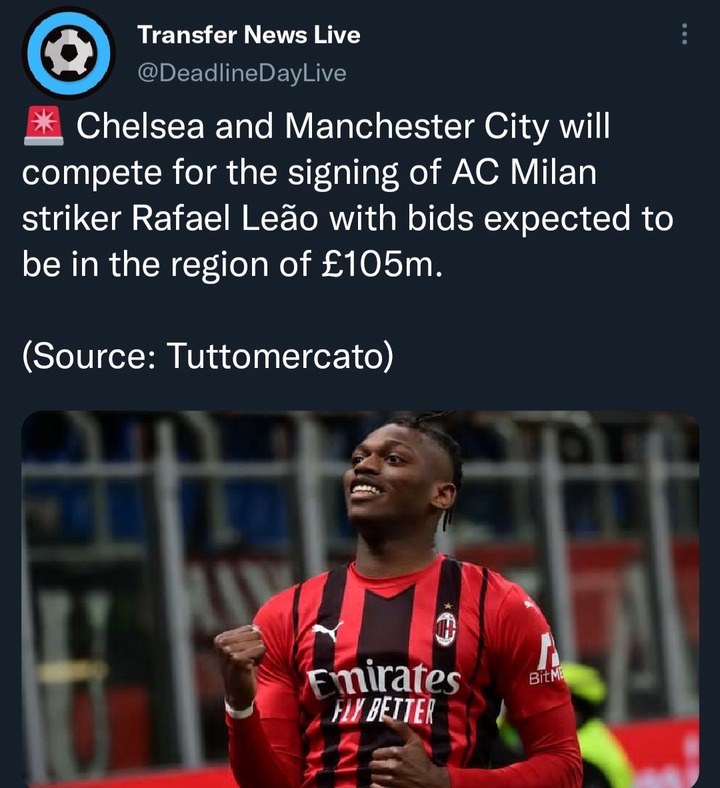Click the Puma logo on the jersey

point(328,631)
